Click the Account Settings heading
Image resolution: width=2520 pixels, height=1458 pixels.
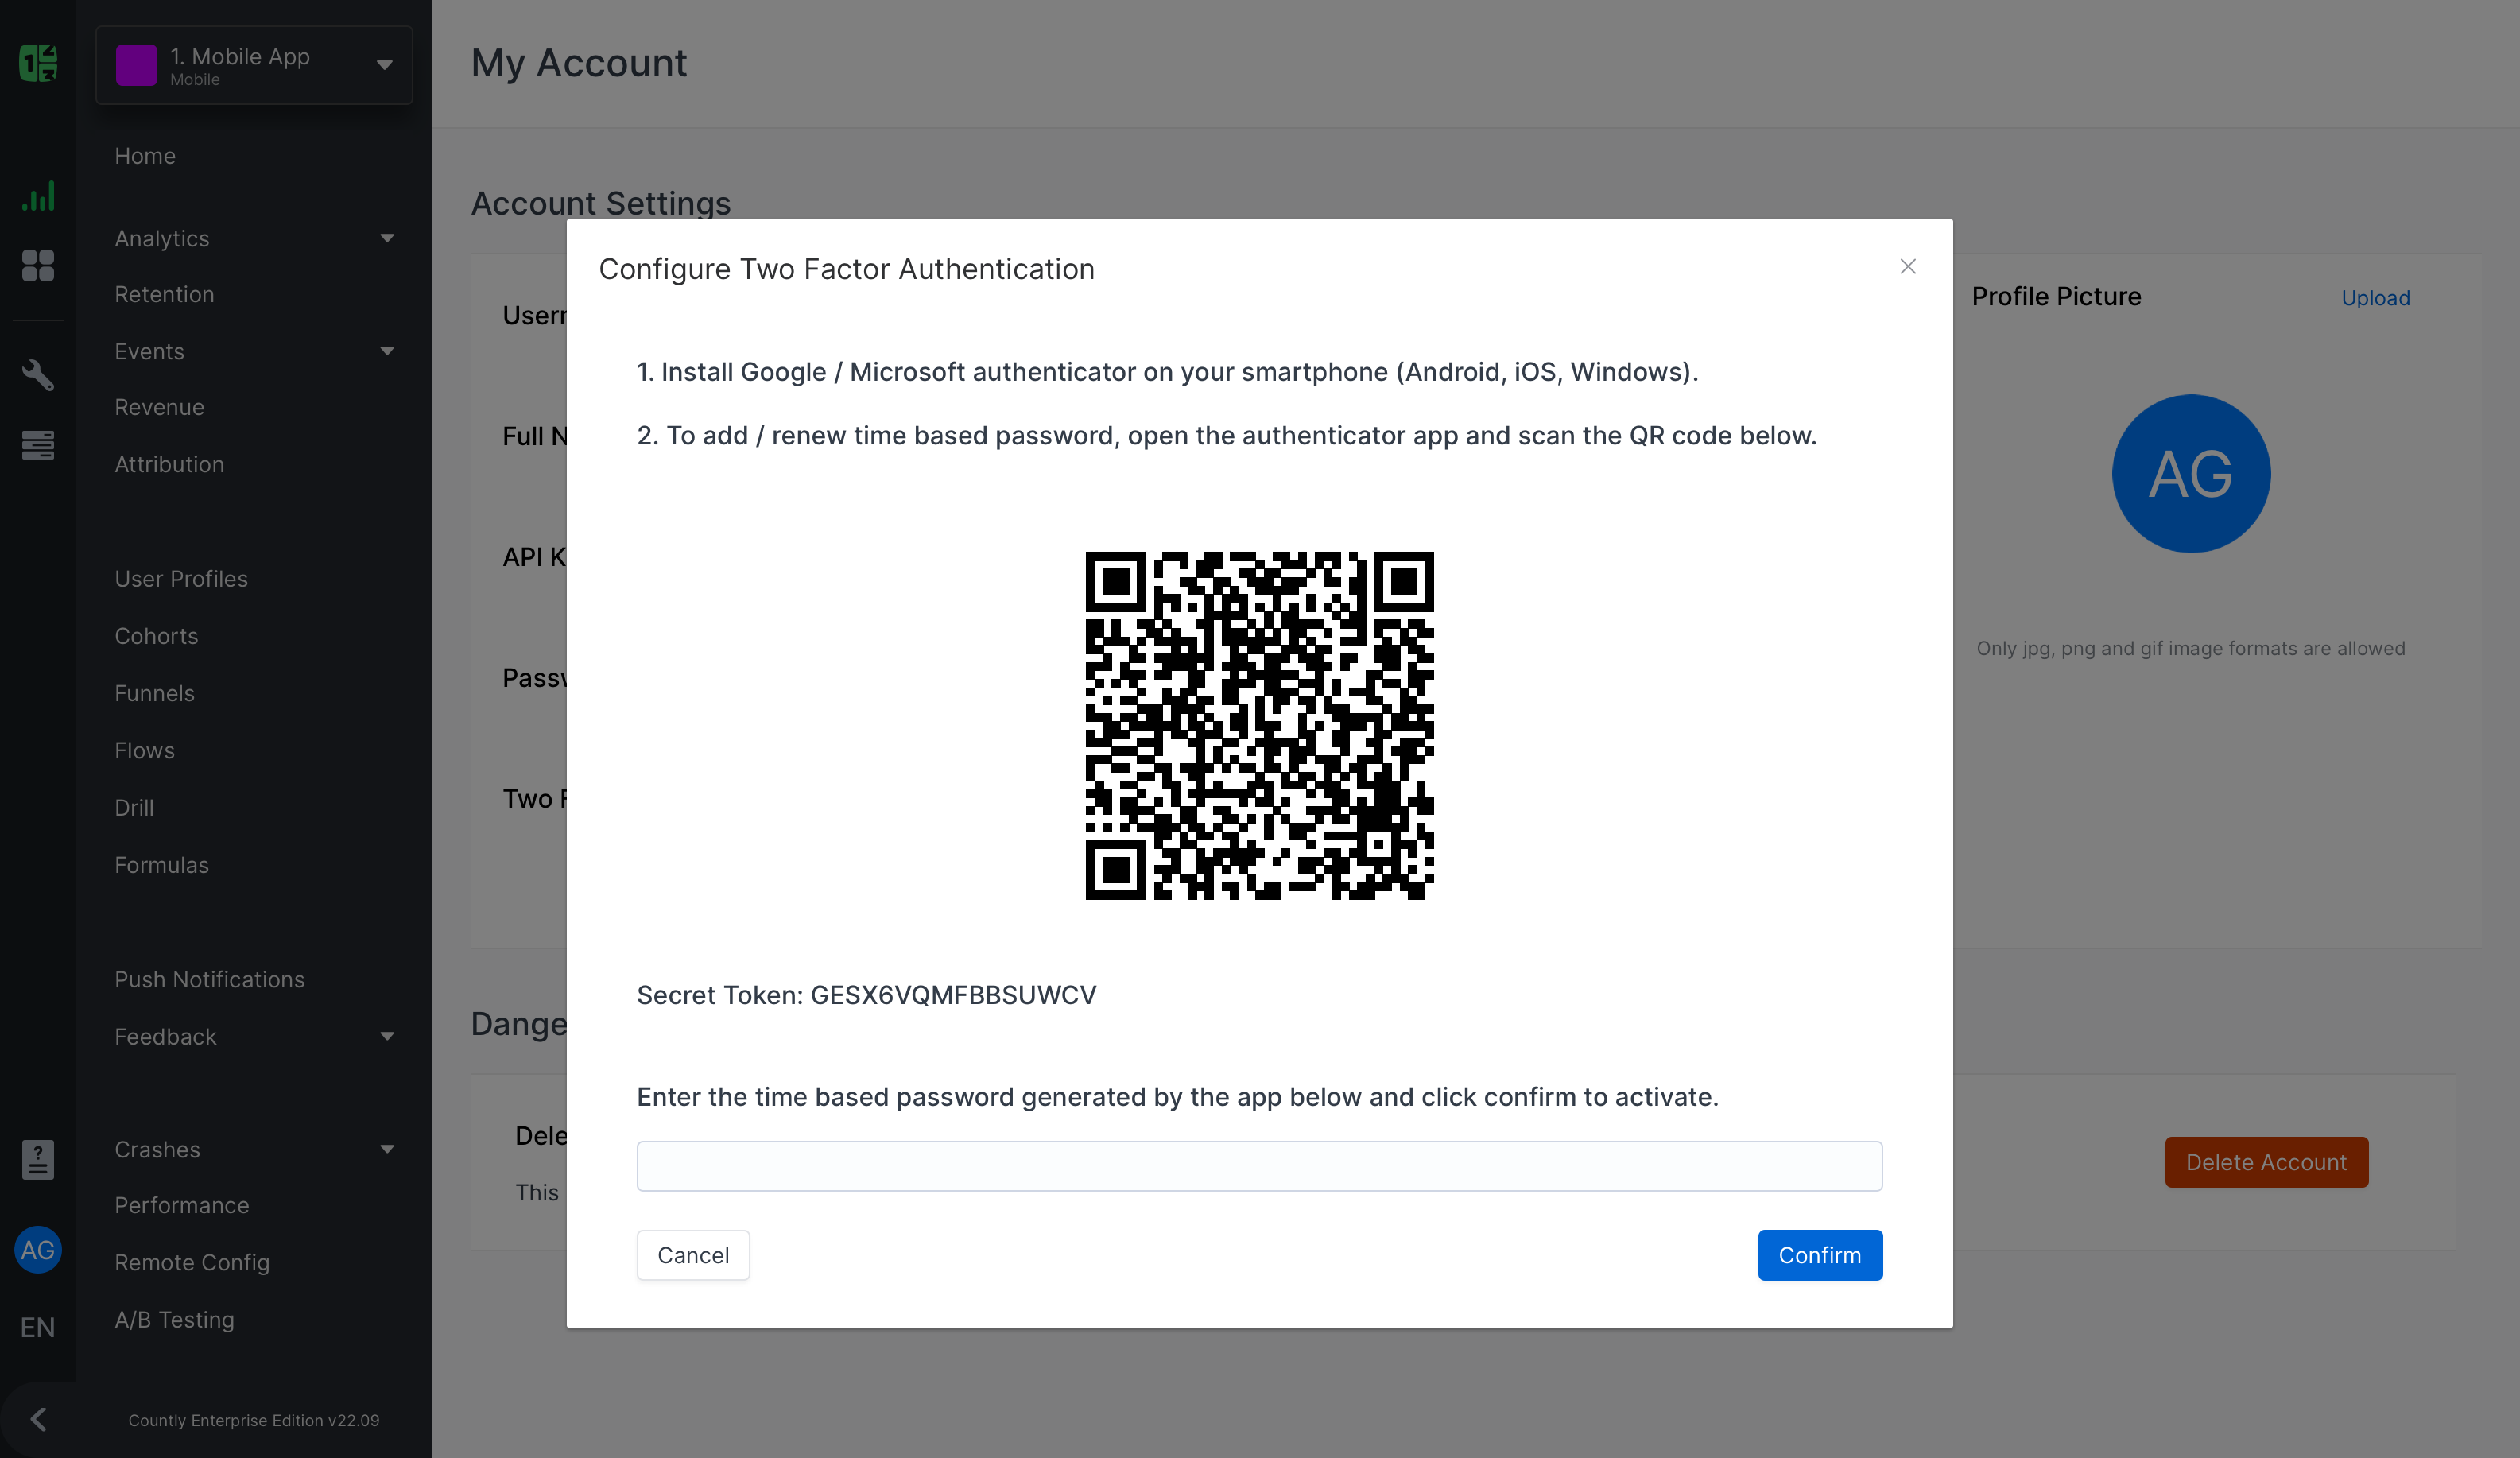coord(601,203)
